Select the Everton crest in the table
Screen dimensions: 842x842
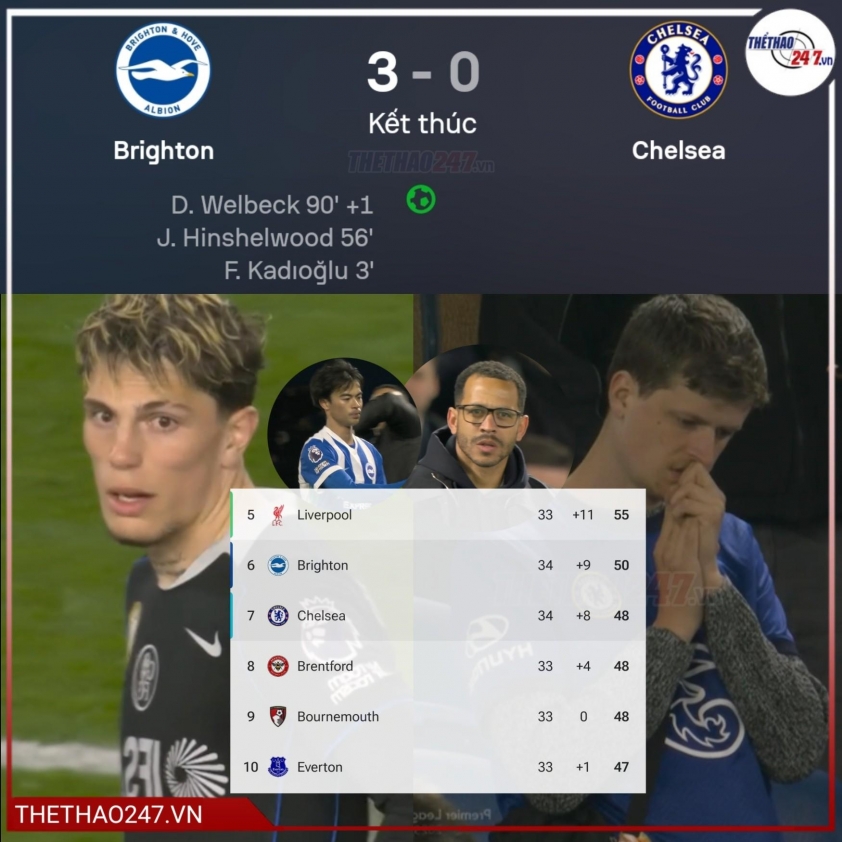[x=278, y=767]
